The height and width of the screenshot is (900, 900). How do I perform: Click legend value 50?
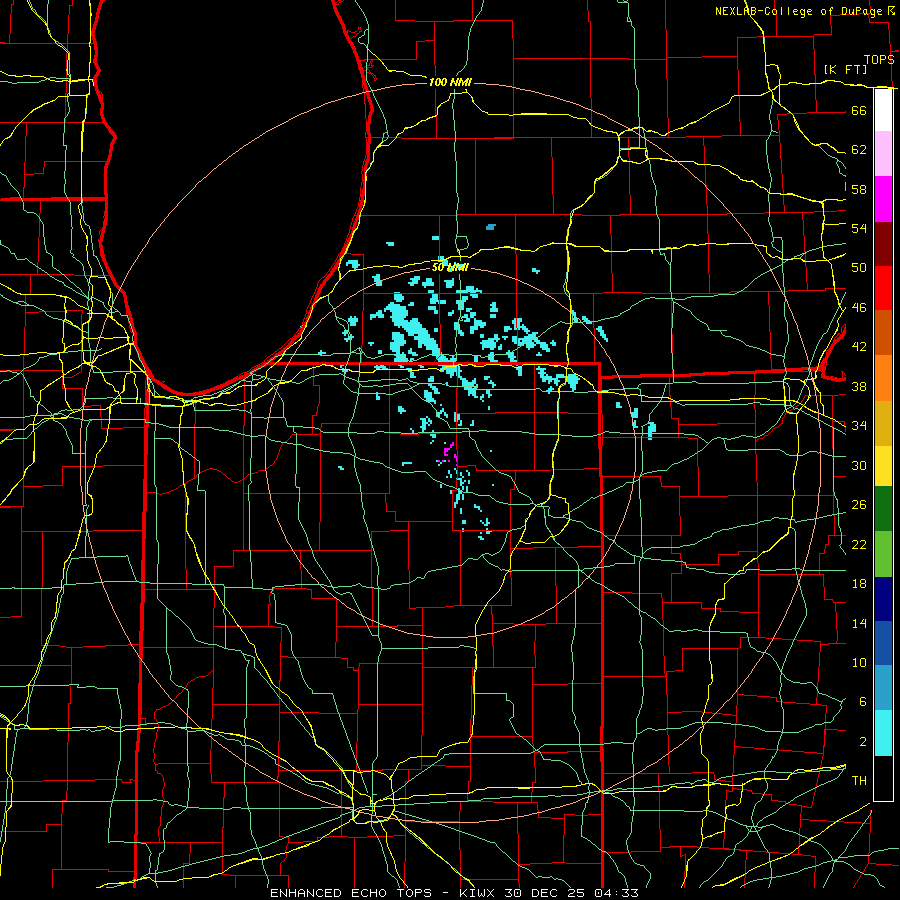[x=859, y=268]
